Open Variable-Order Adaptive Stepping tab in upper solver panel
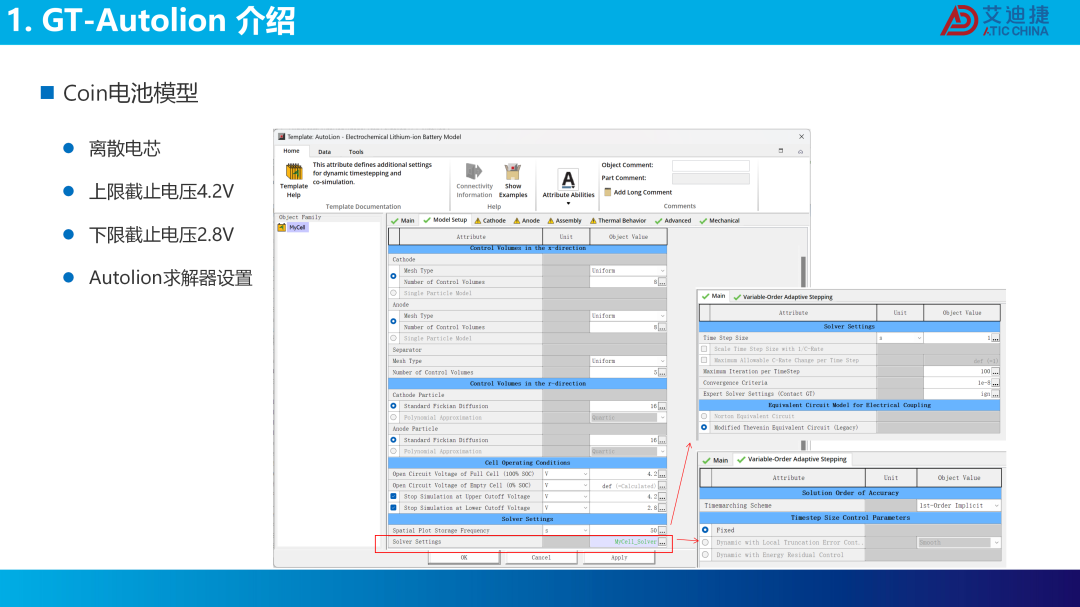Viewport: 1080px width, 607px height. 783,297
